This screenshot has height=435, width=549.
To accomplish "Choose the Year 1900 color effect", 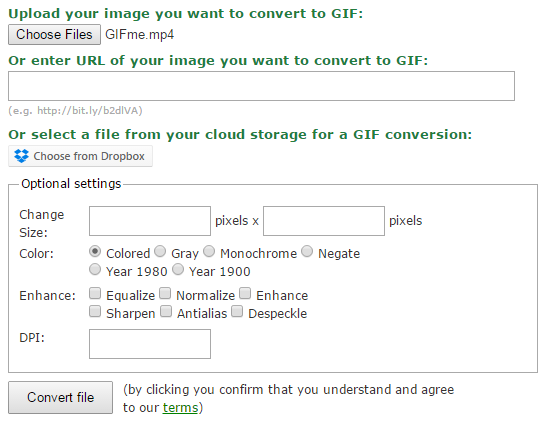I will click(x=178, y=269).
